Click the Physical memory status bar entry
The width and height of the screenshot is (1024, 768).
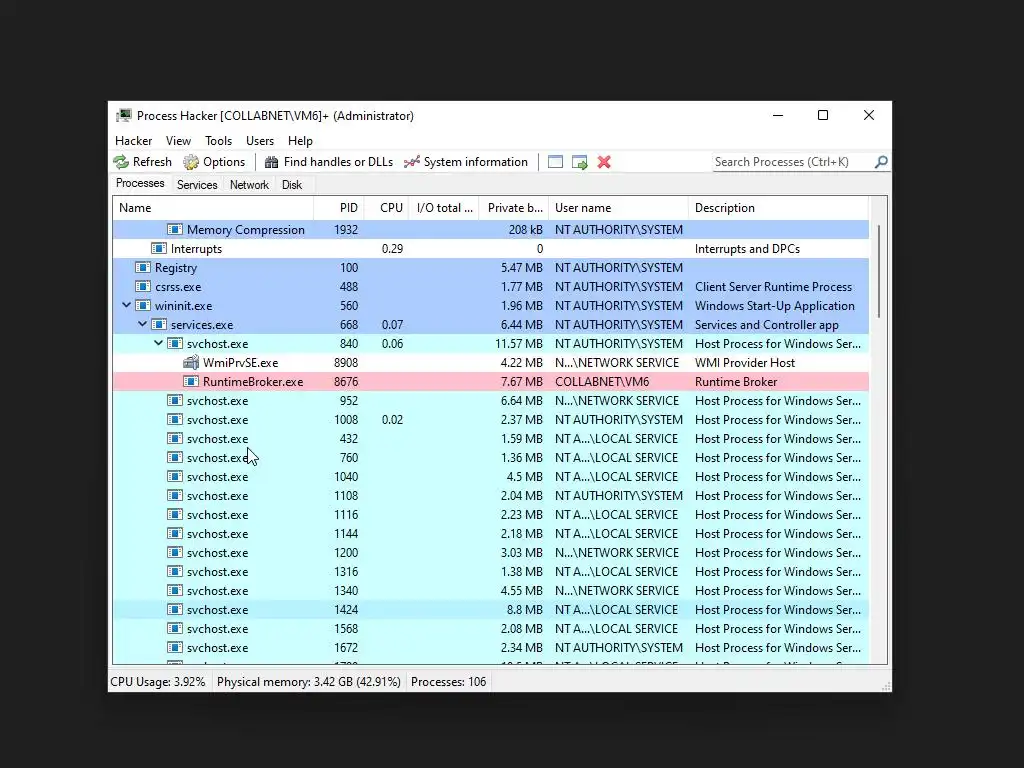308,682
